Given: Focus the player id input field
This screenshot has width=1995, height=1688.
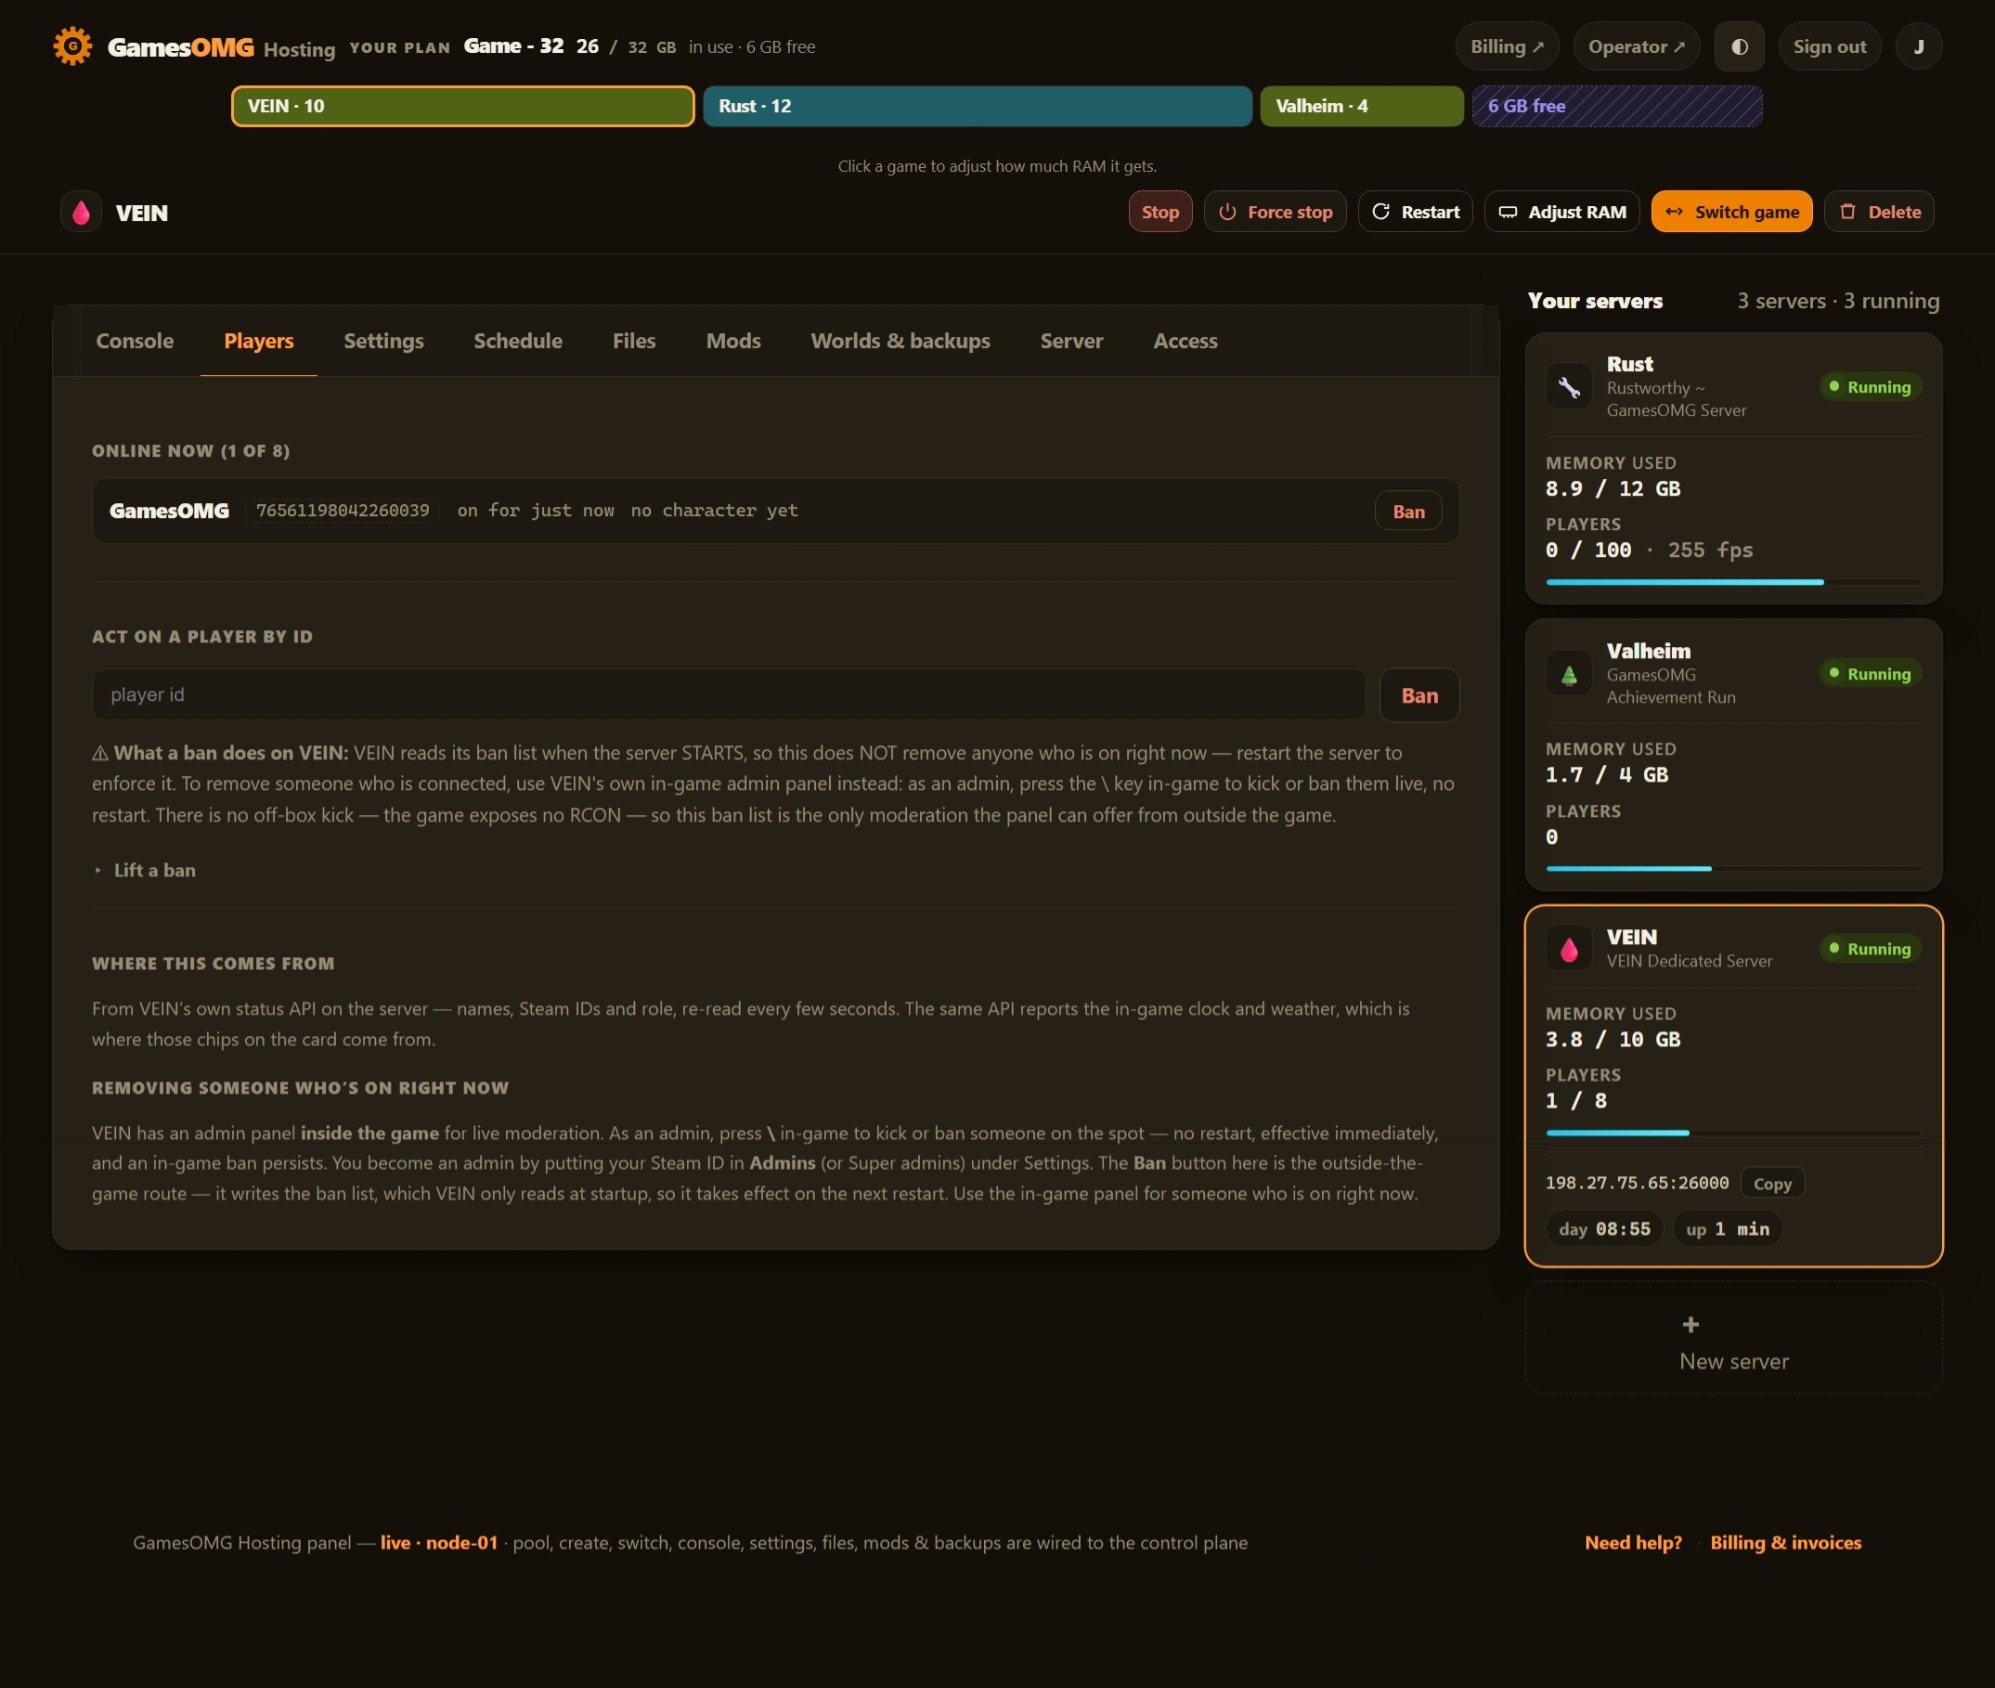Looking at the screenshot, I should tap(729, 695).
